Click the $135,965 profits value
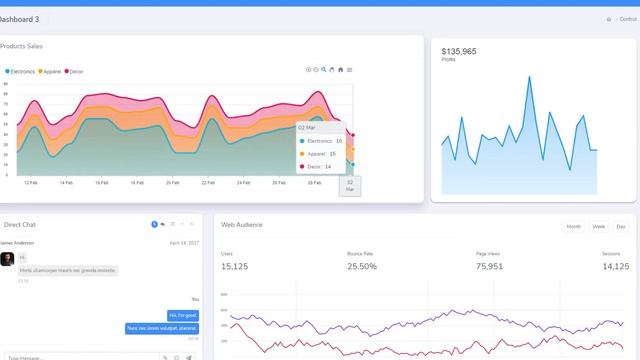Viewport: 640px width, 360px height. point(459,51)
